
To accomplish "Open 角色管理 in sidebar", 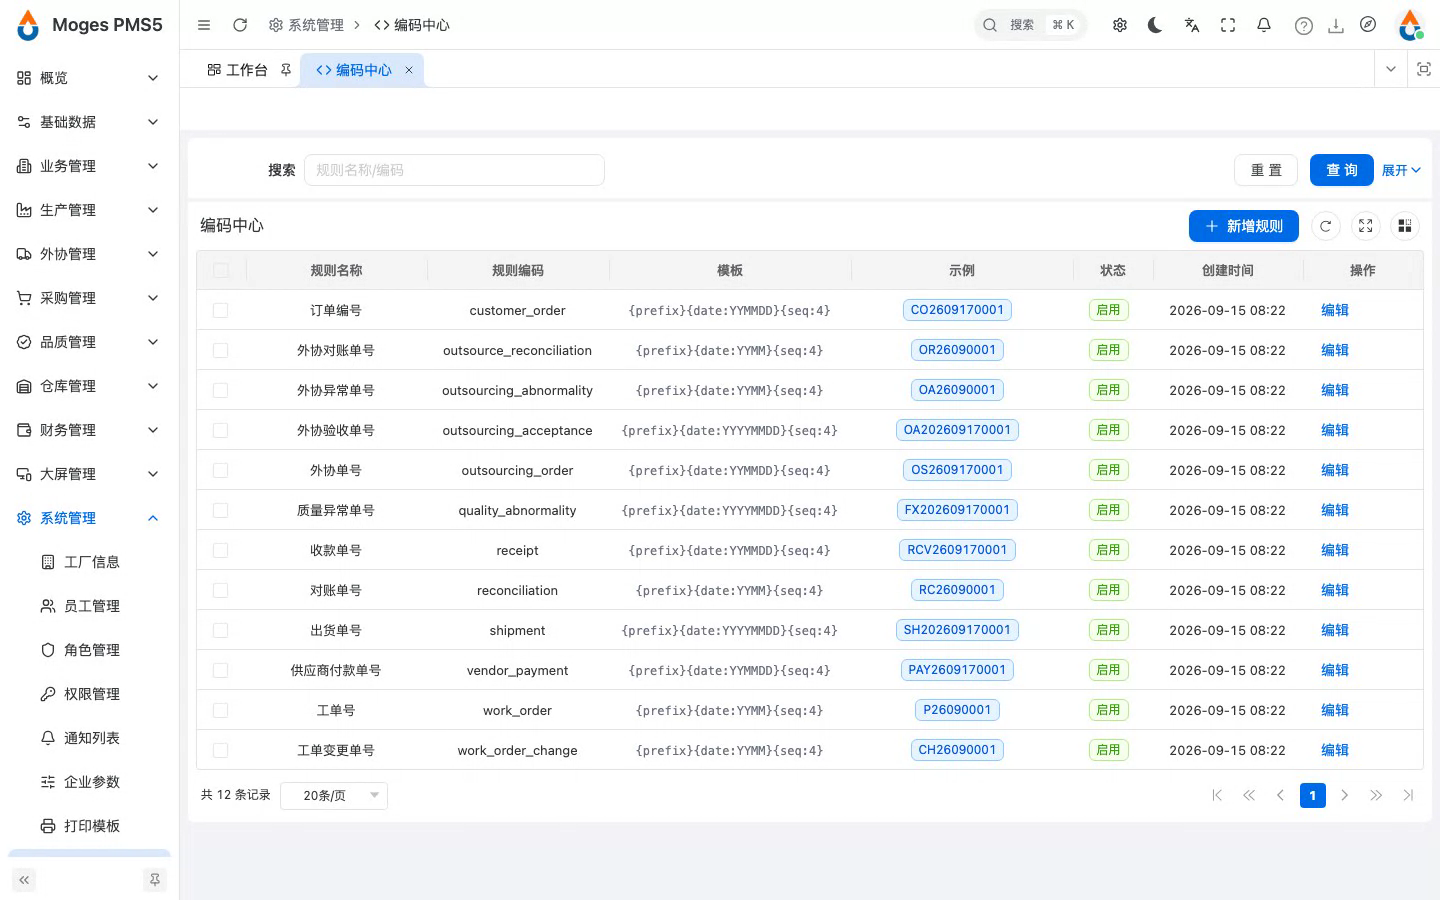I will pos(91,650).
